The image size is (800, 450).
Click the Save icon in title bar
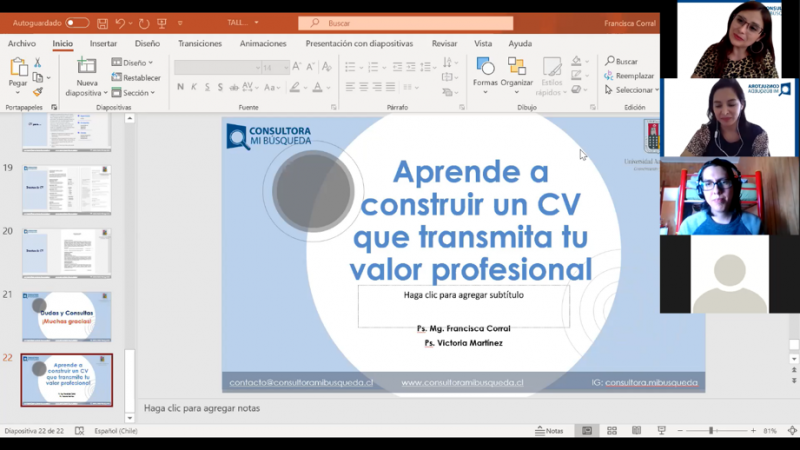[x=103, y=23]
